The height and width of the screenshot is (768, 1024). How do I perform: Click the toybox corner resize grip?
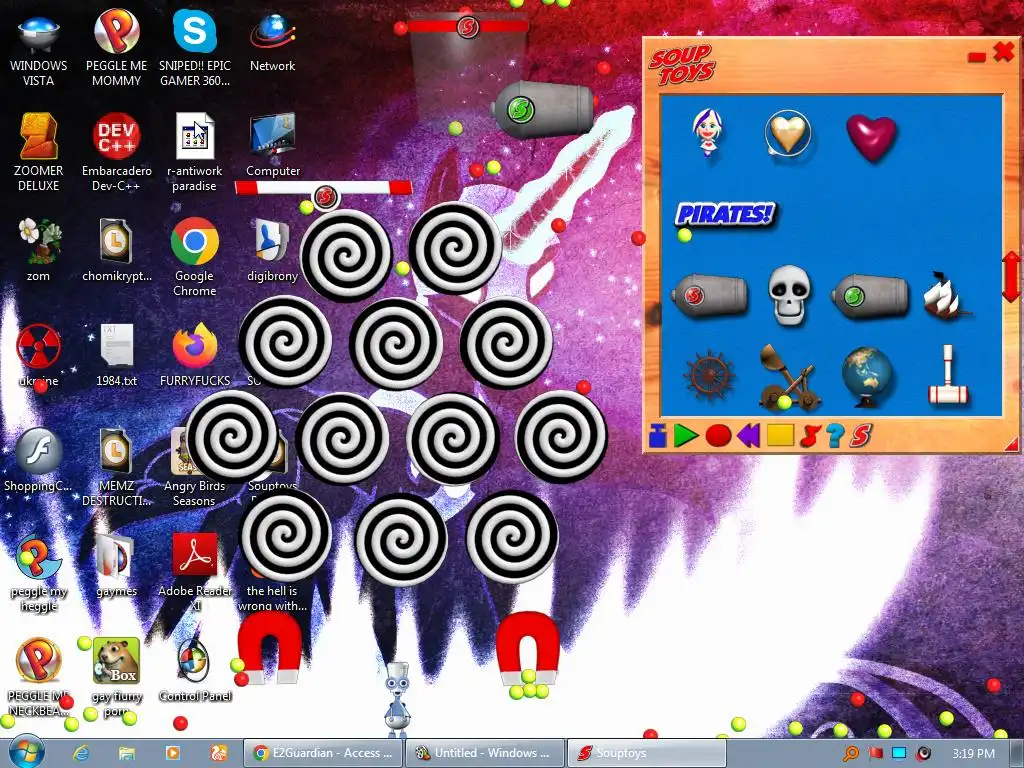point(1012,445)
